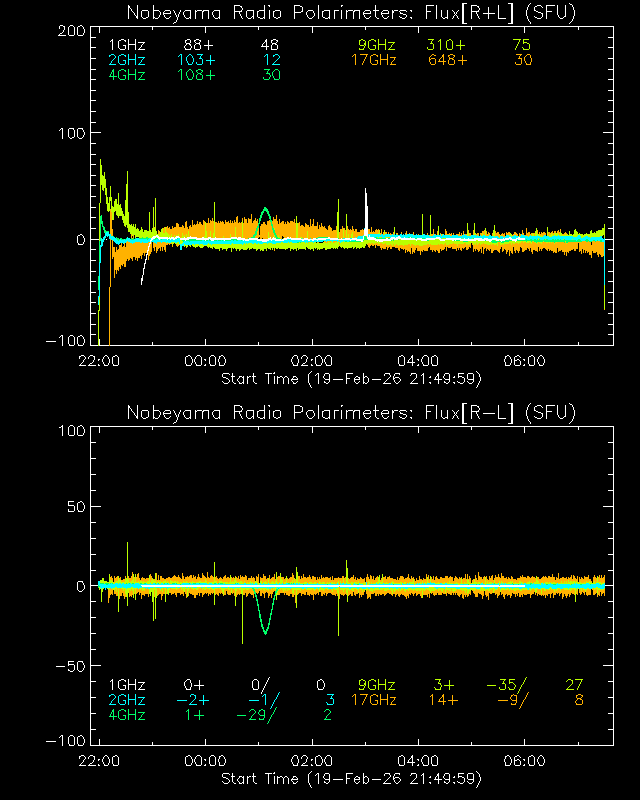Click the 22:00 time tick under lower plot
The image size is (640, 800).
pos(99,760)
